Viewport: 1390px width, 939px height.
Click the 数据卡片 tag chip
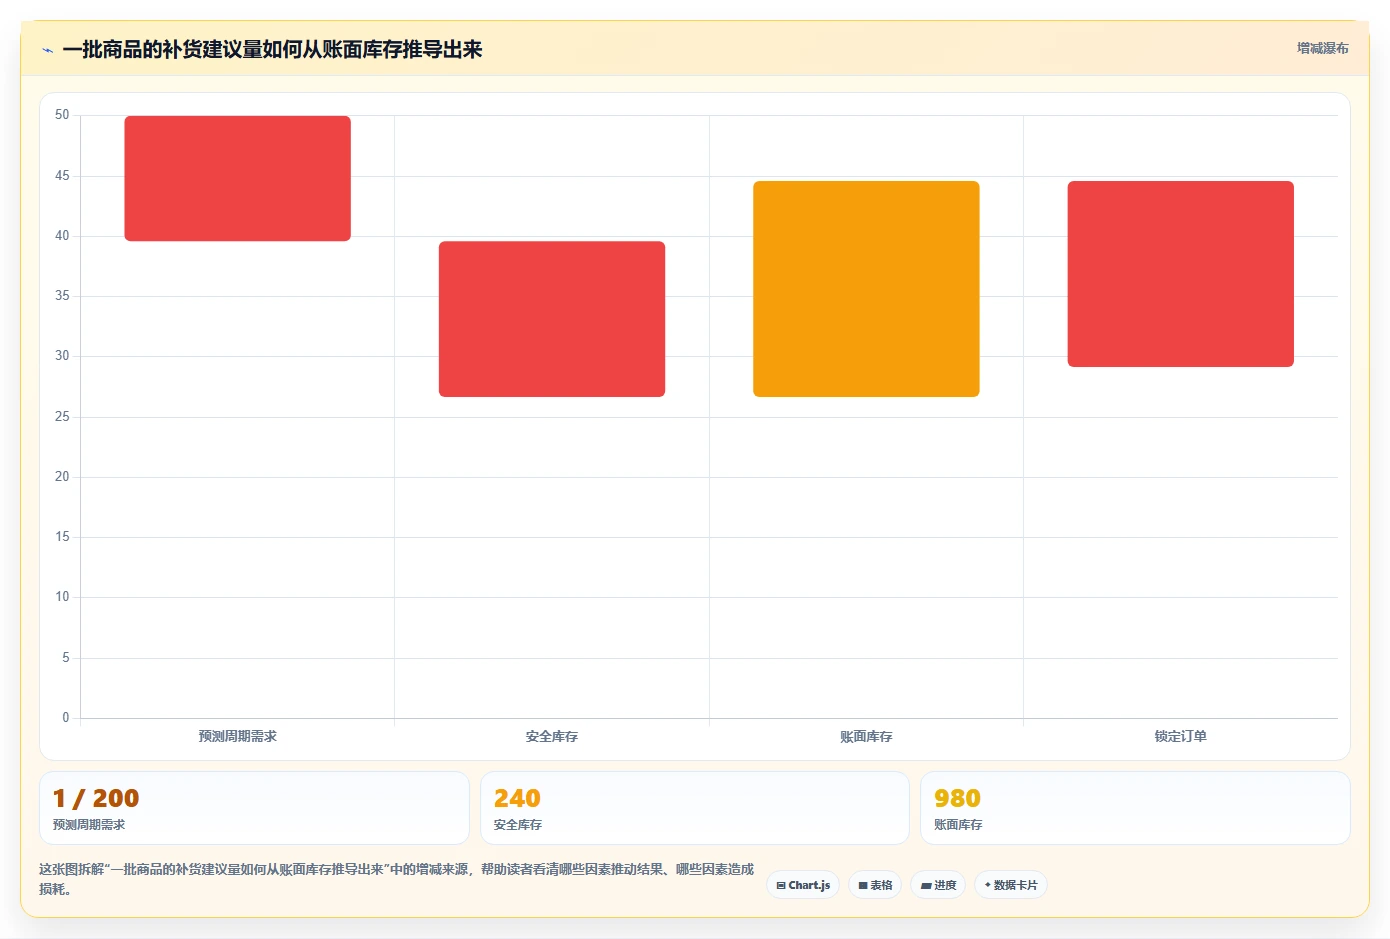point(1011,885)
